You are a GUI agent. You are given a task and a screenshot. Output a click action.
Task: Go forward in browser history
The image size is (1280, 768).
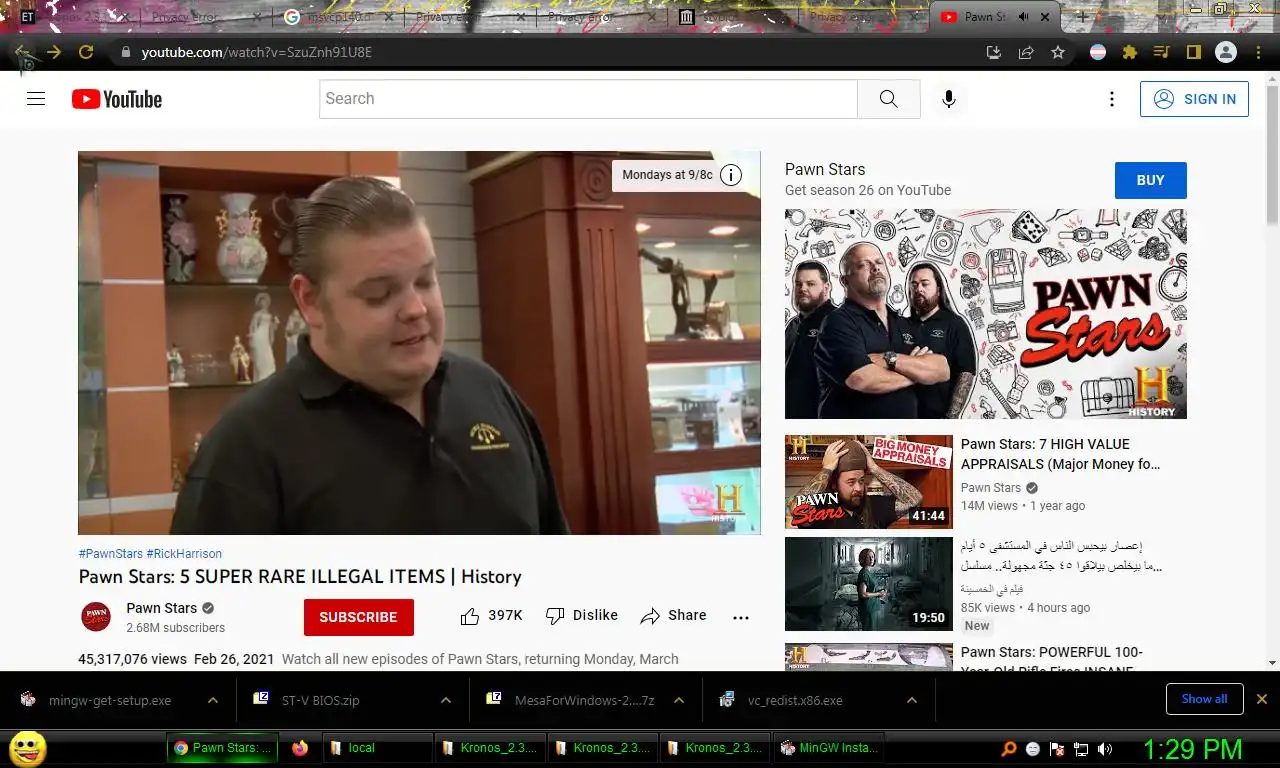pos(54,52)
